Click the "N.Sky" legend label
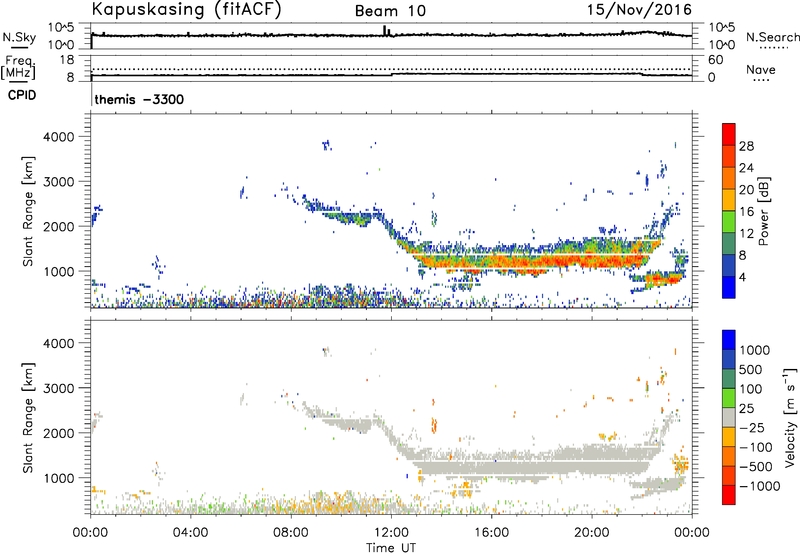The height and width of the screenshot is (554, 800). pyautogui.click(x=19, y=37)
